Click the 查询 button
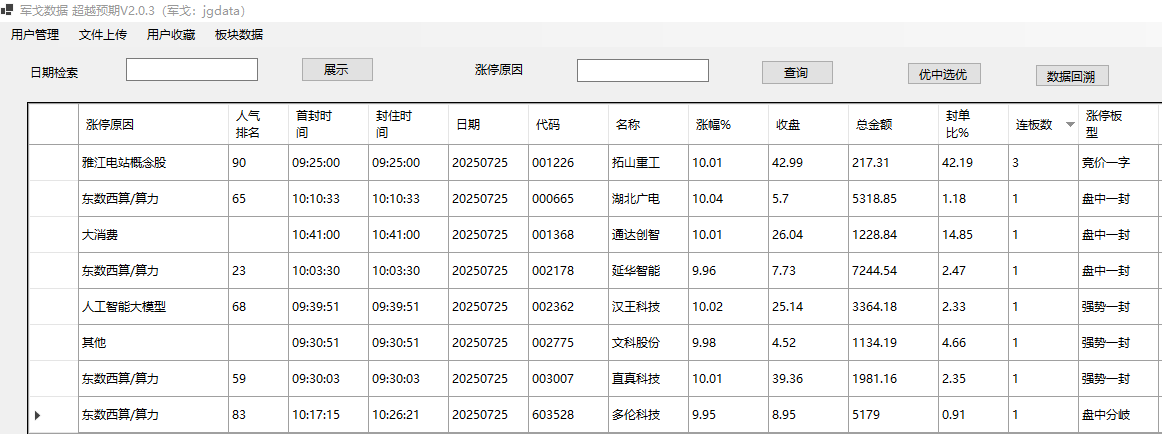 pos(797,73)
